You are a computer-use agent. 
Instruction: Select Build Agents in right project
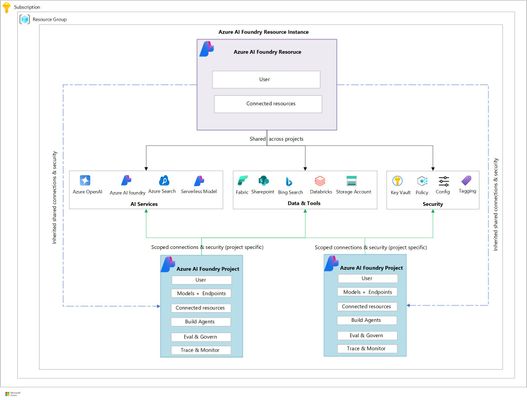tap(367, 320)
